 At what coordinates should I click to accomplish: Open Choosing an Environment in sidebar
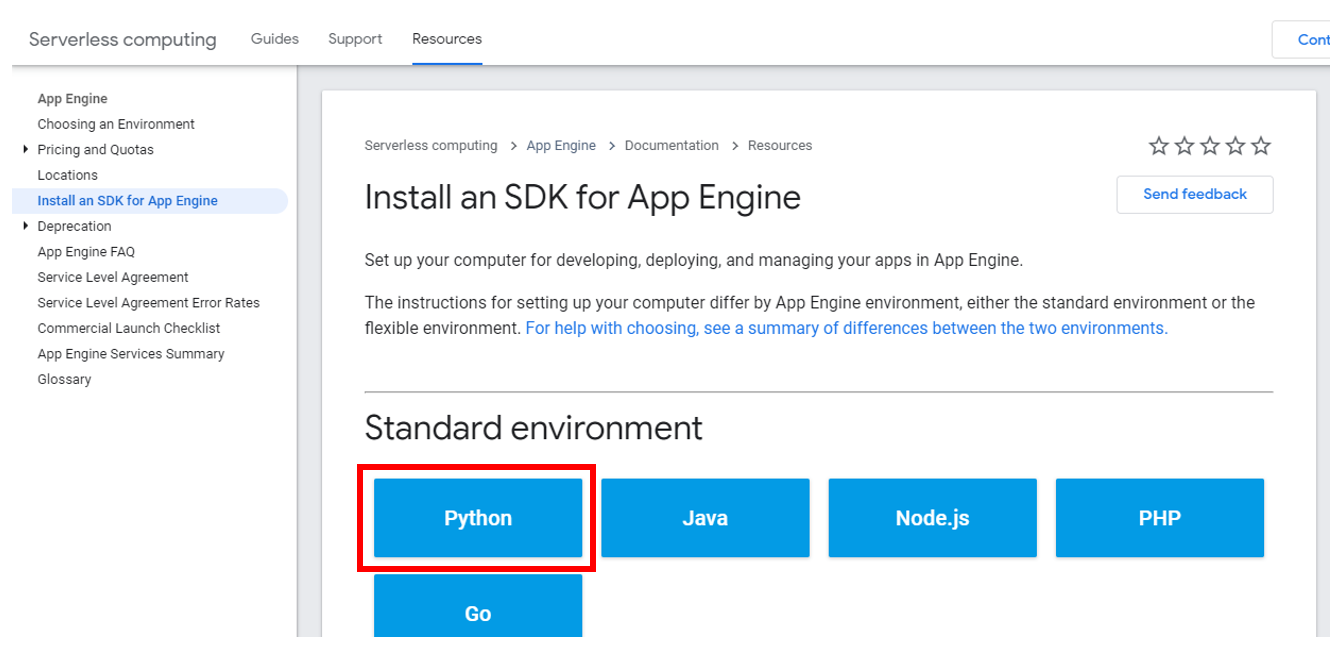click(x=116, y=124)
